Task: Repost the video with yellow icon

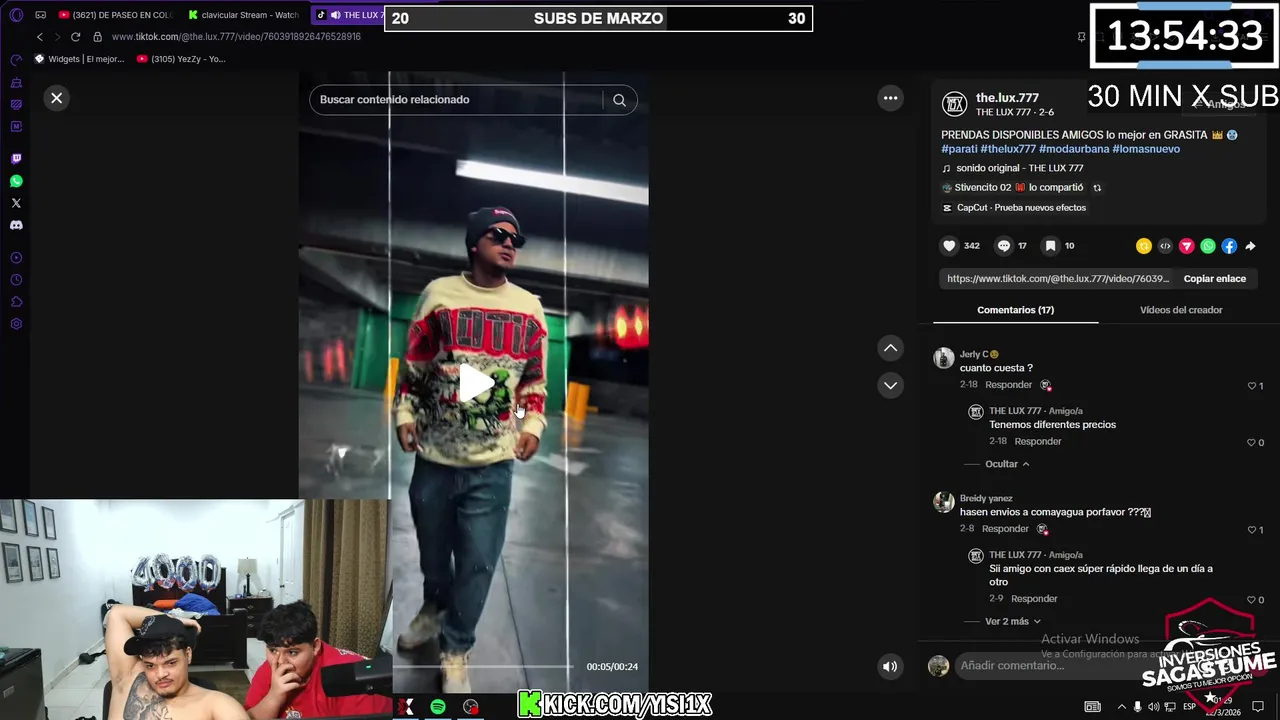Action: [x=1144, y=246]
